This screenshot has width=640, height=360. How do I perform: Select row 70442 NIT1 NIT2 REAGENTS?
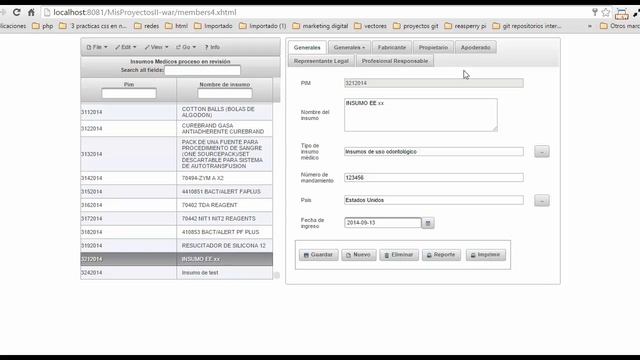point(176,219)
